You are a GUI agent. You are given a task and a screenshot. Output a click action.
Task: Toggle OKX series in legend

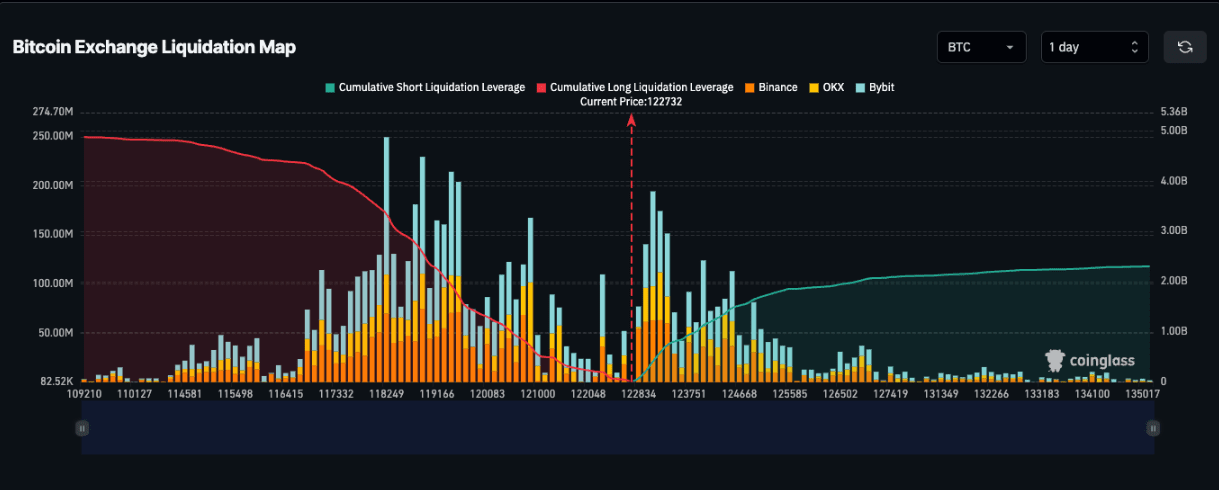coord(826,87)
